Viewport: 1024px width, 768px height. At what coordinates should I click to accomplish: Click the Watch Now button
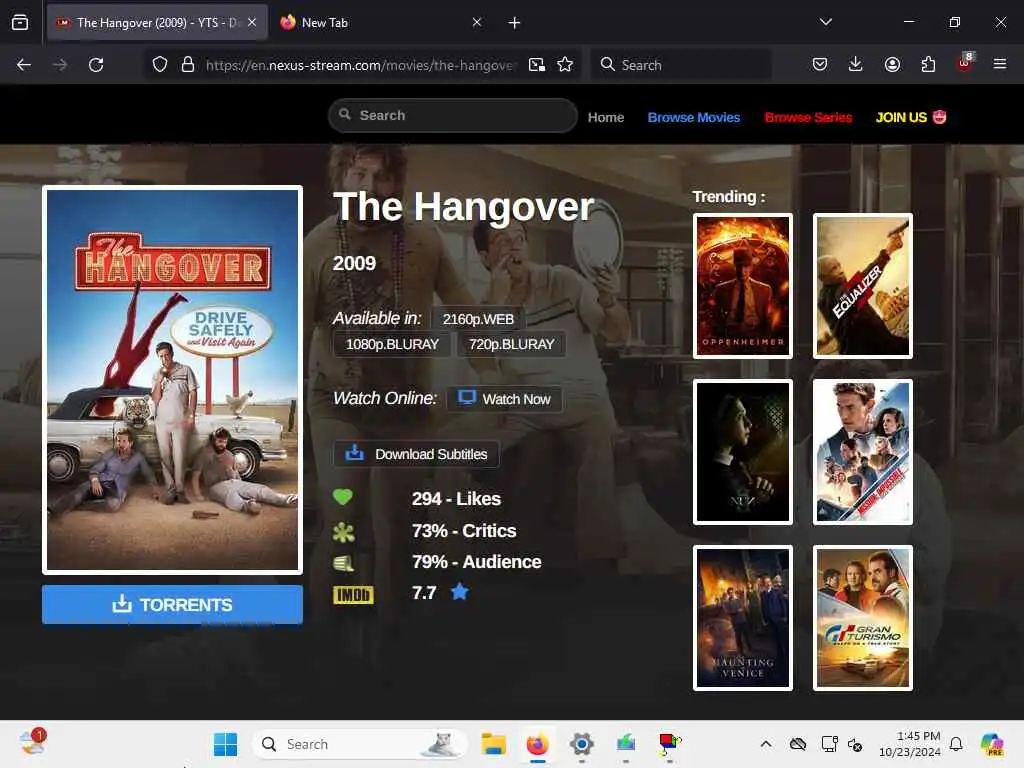pos(504,399)
